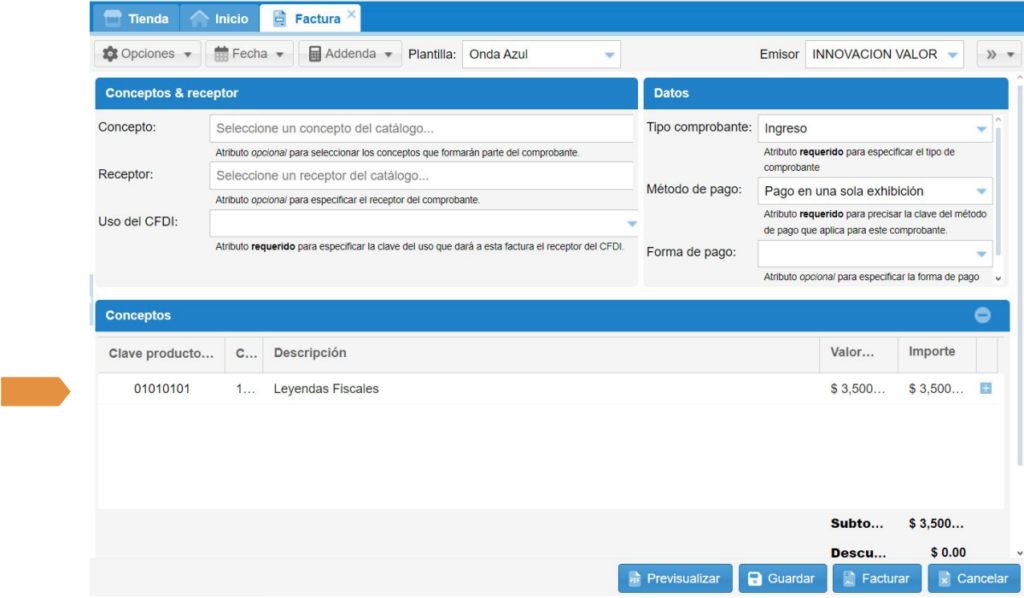Open the Método de pago dropdown
1024x598 pixels.
(x=981, y=191)
